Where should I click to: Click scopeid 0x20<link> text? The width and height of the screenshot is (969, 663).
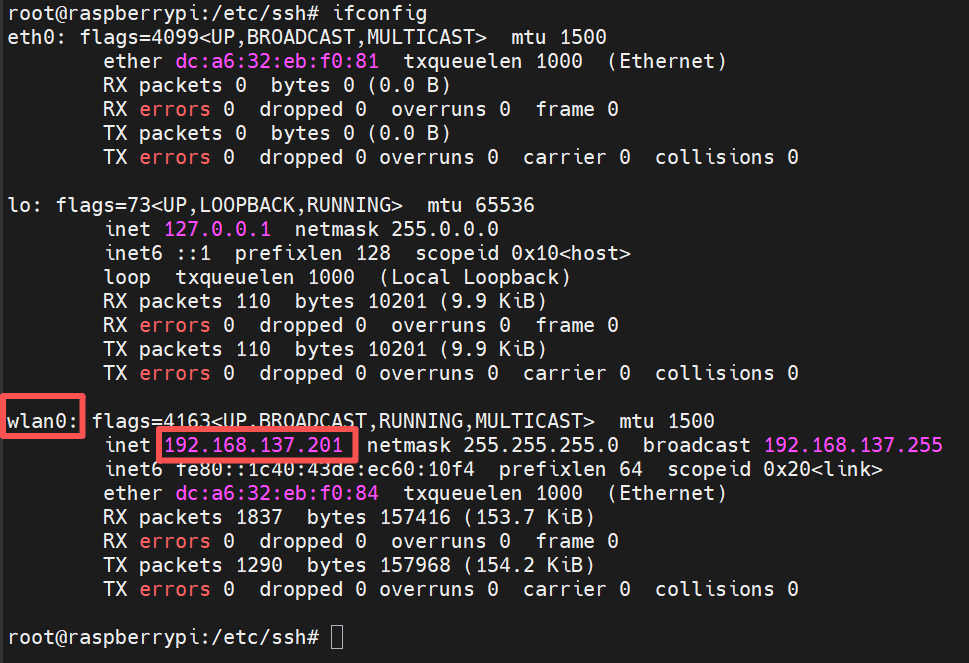point(775,469)
